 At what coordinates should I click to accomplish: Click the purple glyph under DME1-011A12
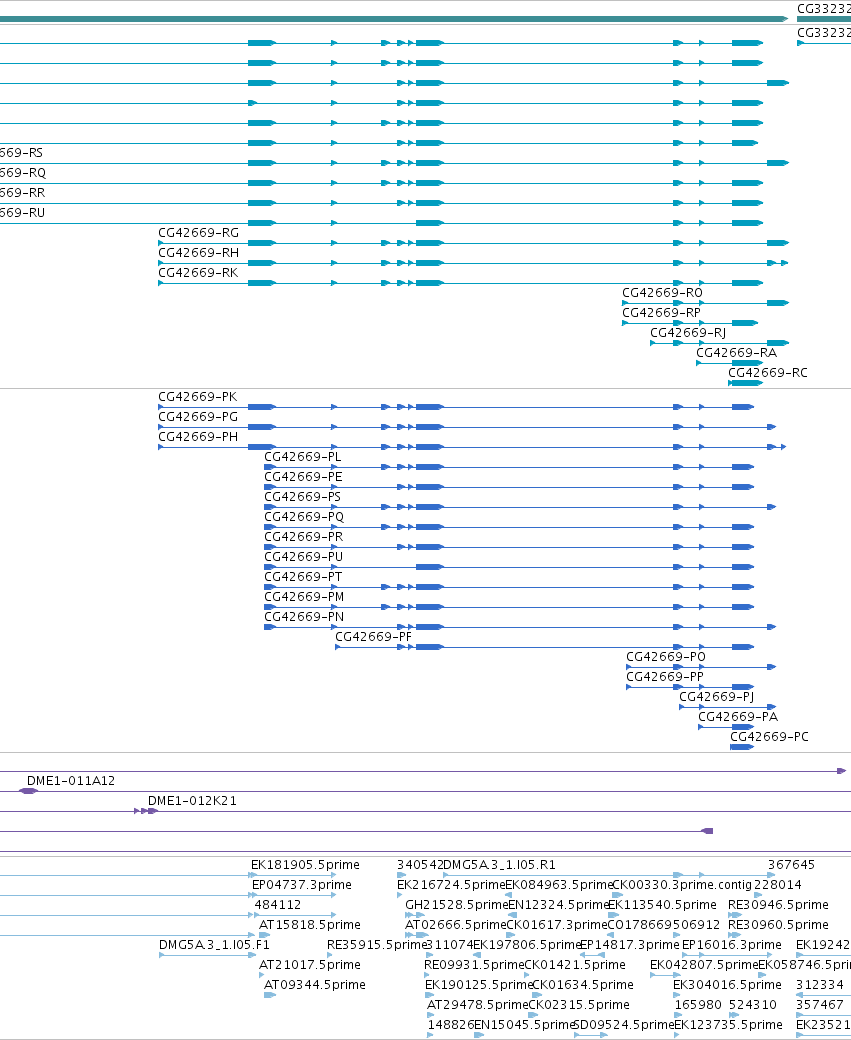(29, 791)
